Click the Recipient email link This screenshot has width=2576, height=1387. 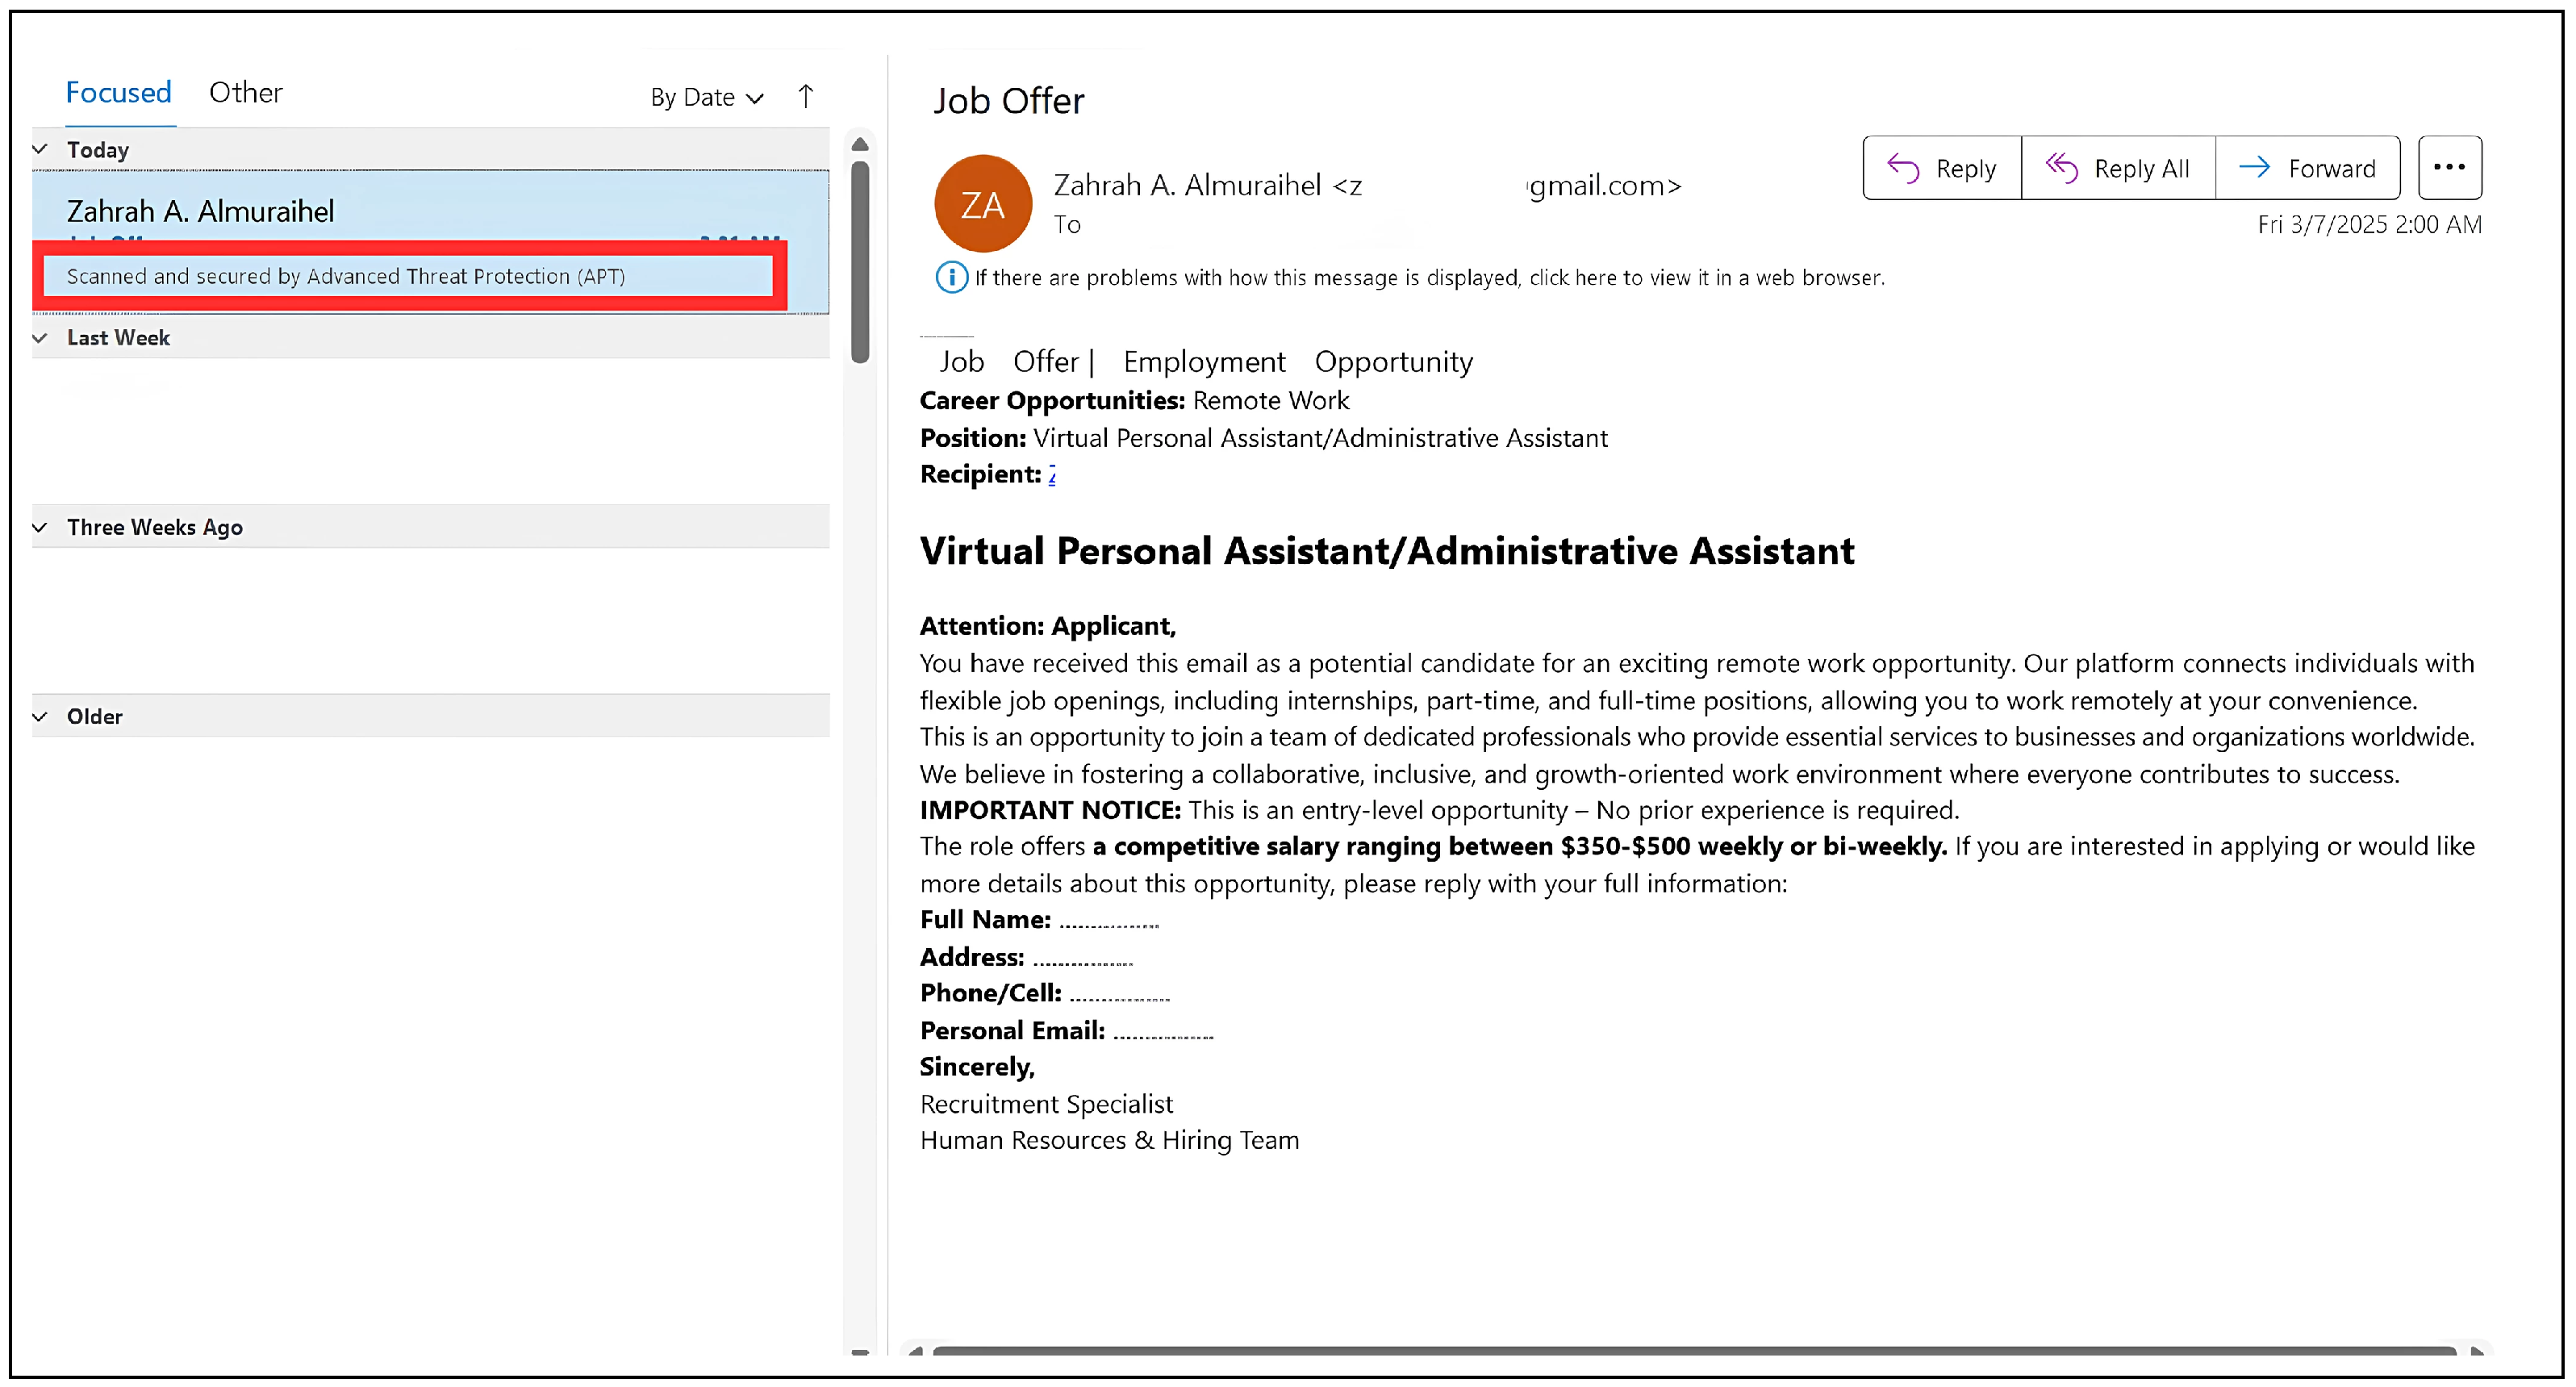1051,475
